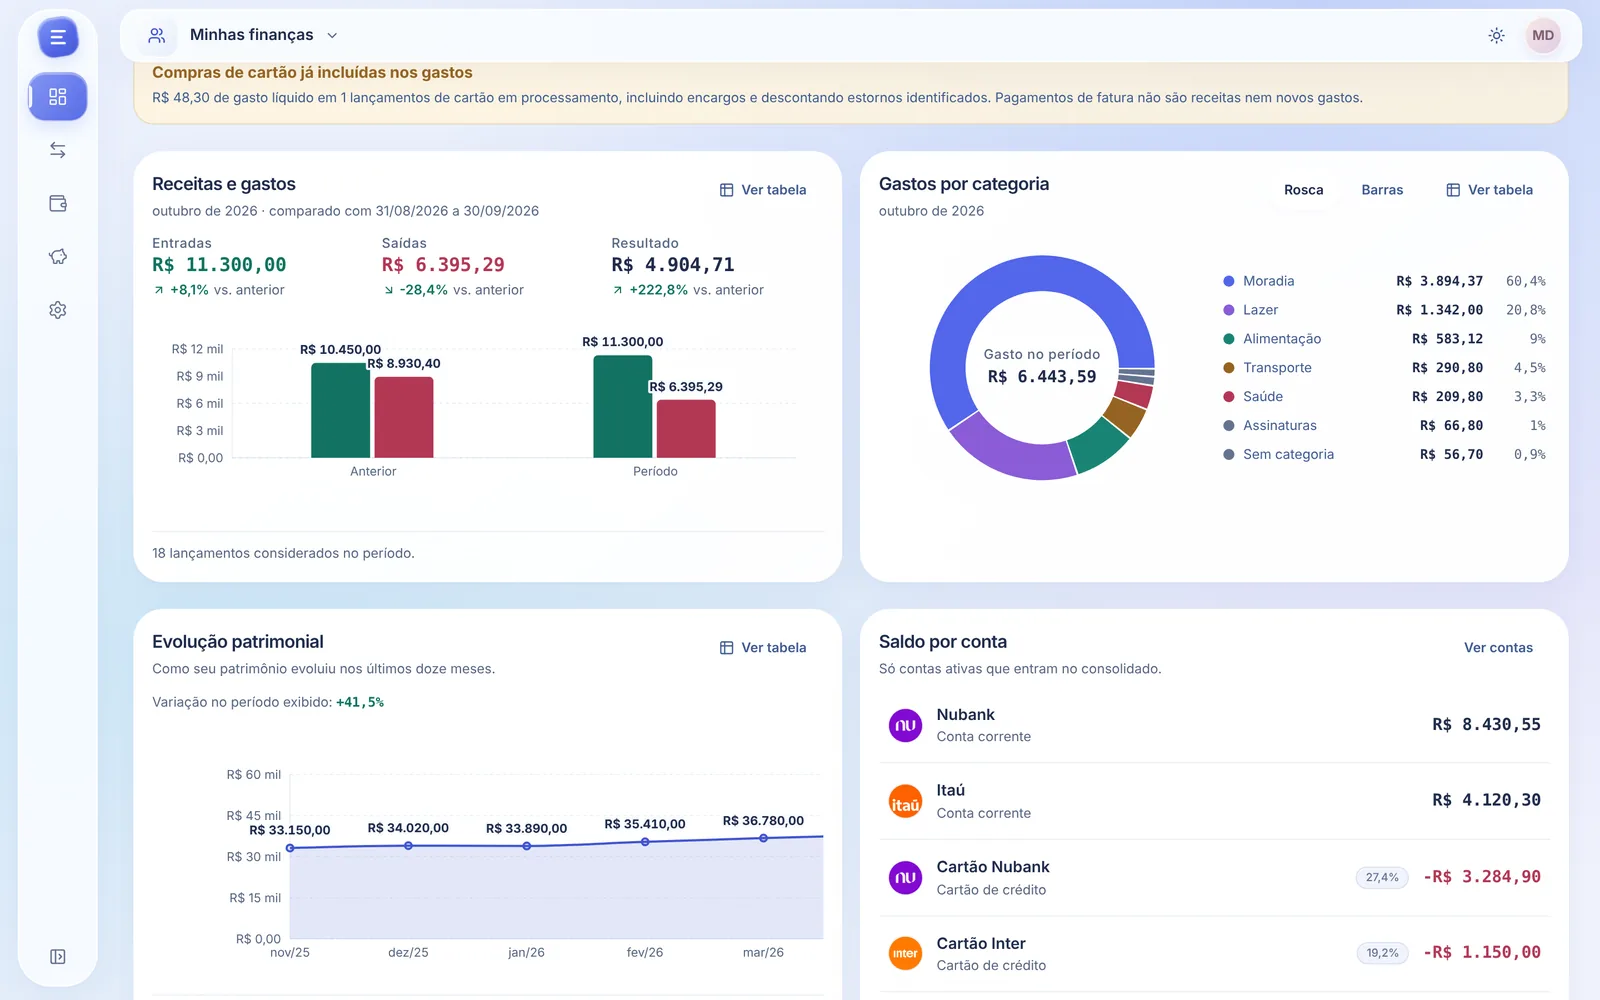Click the Resultado value R$ 4.904,71

coord(673,265)
